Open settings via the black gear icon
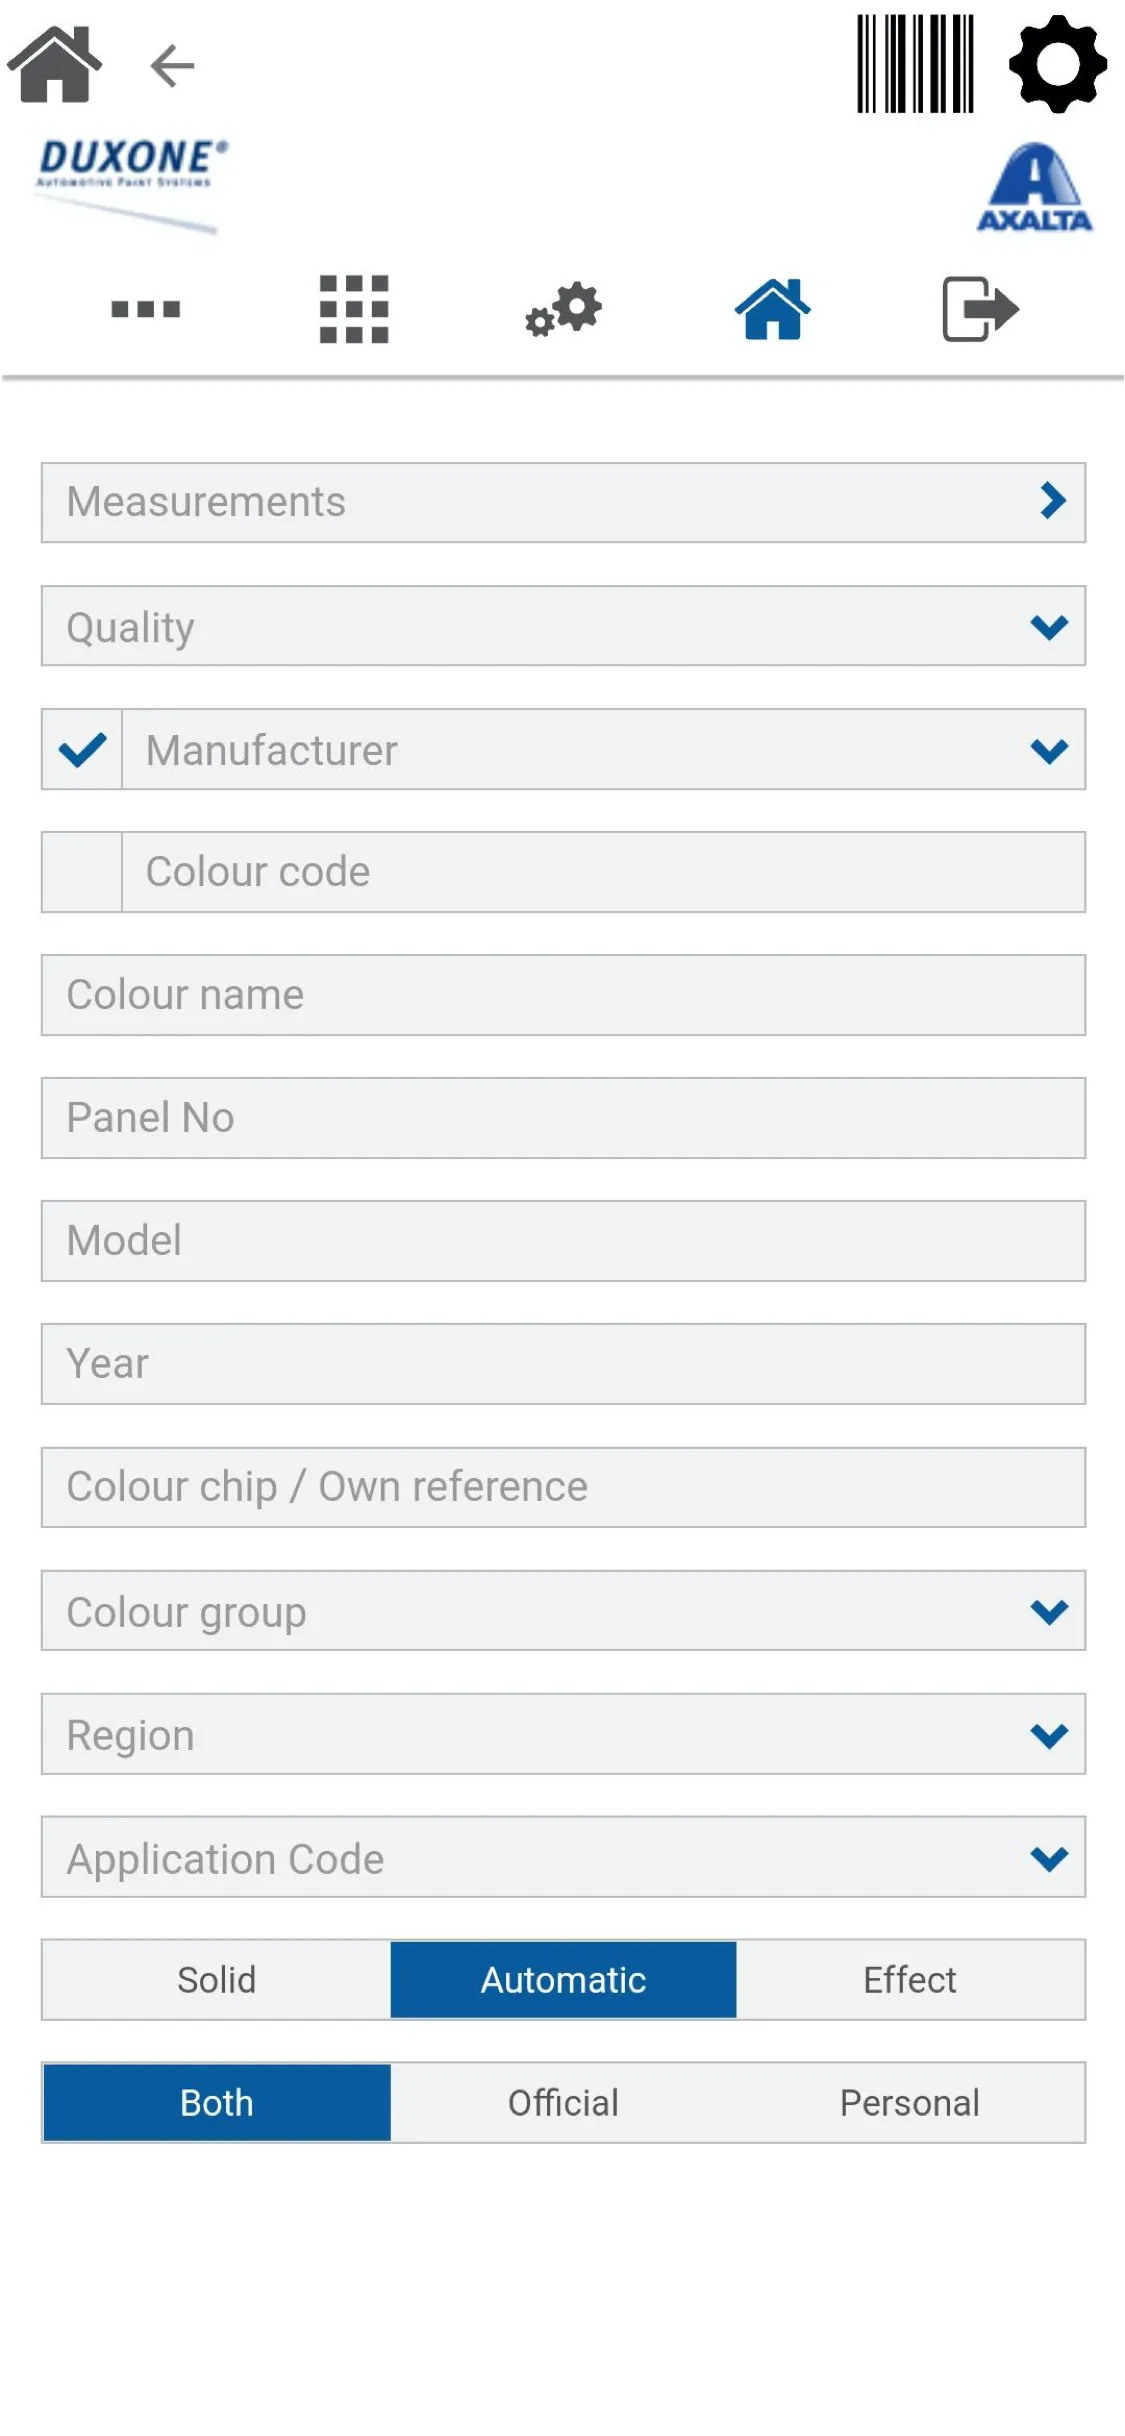 pos(1058,64)
